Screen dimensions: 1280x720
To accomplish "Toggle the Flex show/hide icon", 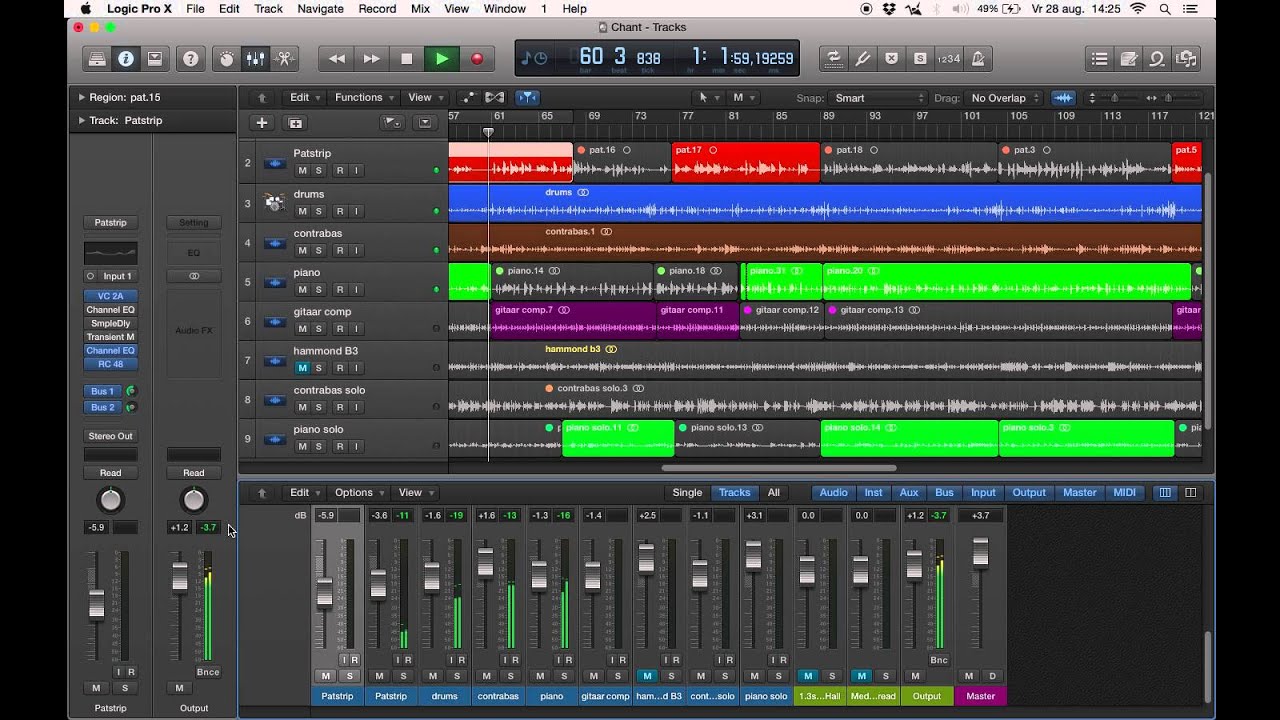I will (x=495, y=98).
